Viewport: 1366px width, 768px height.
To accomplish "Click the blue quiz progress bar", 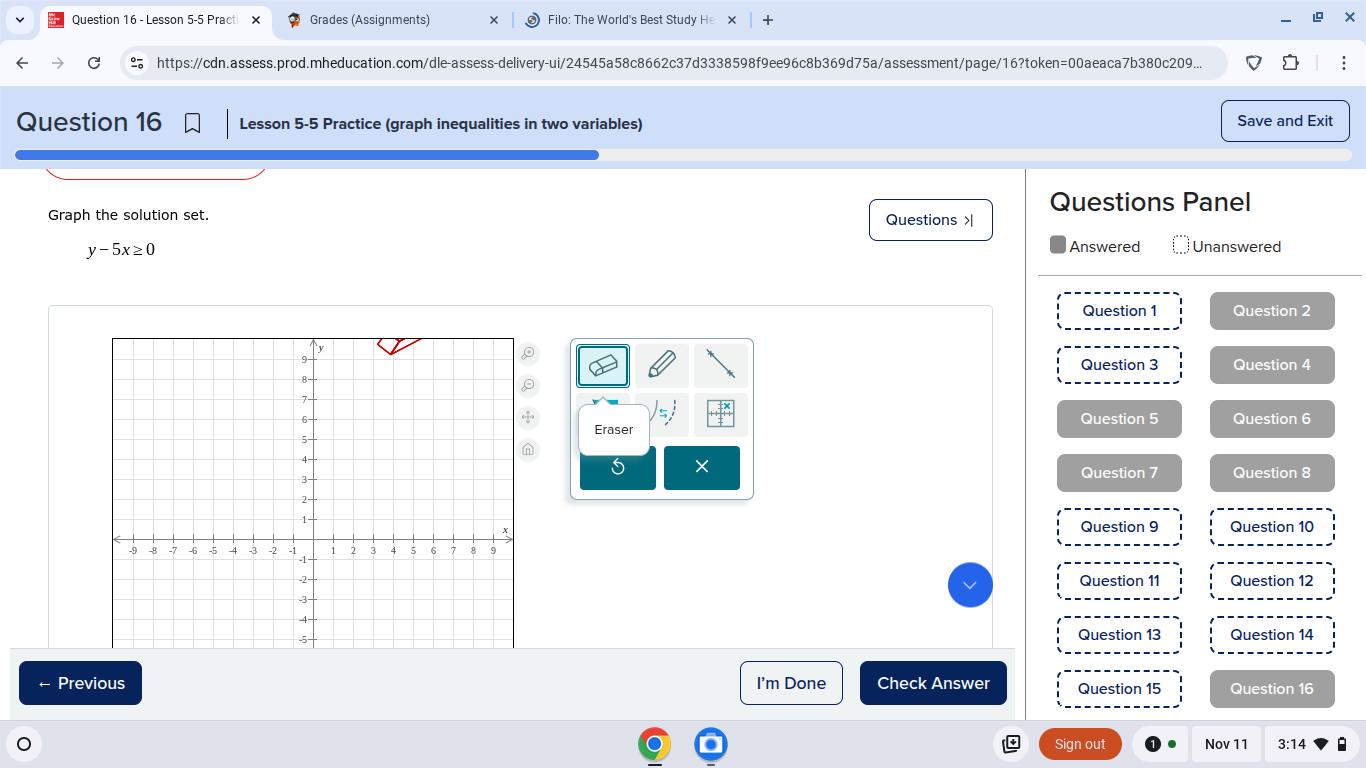I will tap(300, 154).
